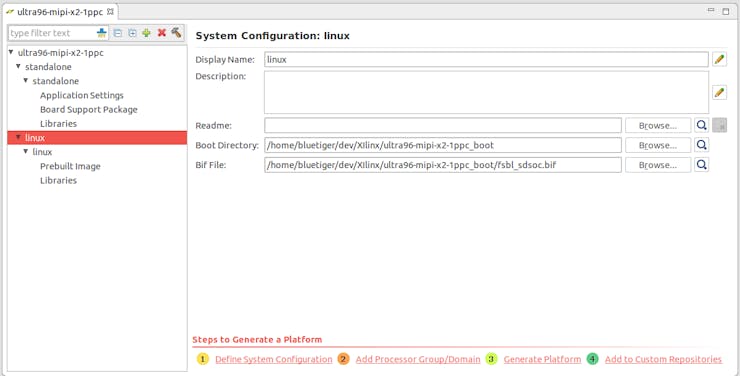Screen dimensions: 740x376
Task: Delete the selected item with the red X
Action: click(x=162, y=33)
